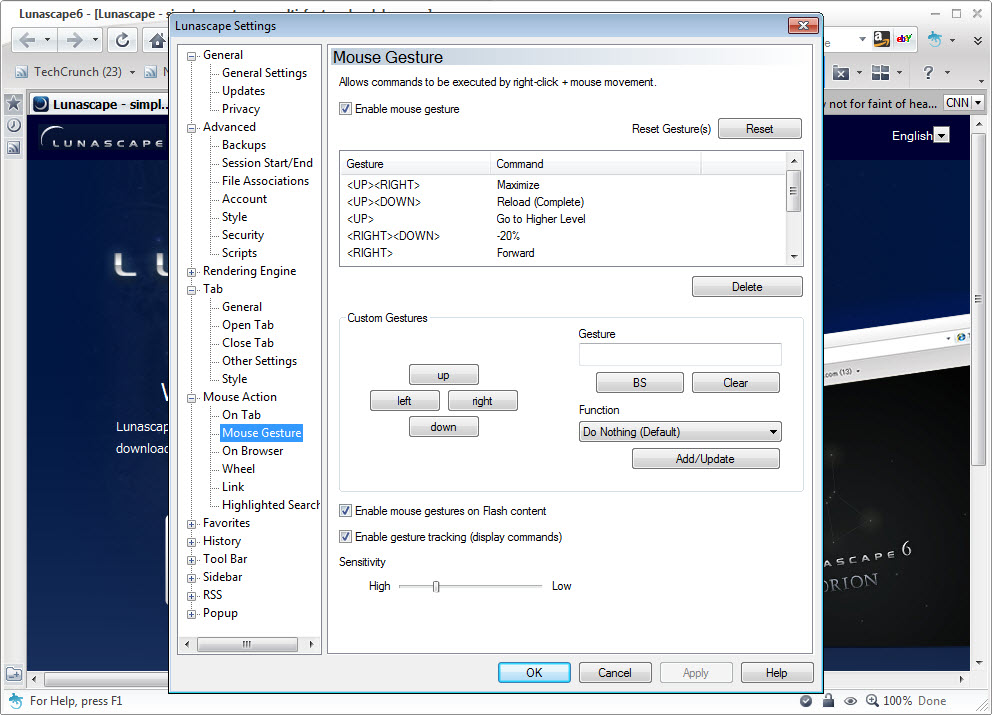Click the padlock security icon in status bar

pyautogui.click(x=828, y=700)
